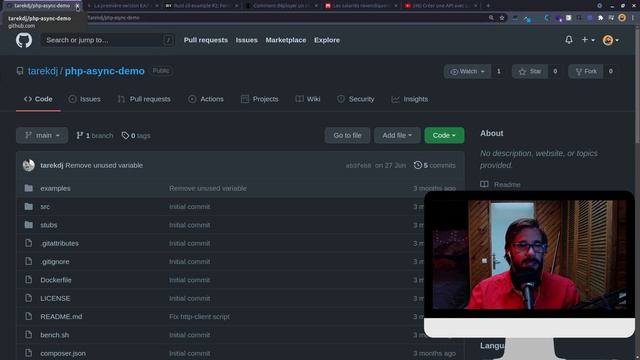The height and width of the screenshot is (360, 640).
Task: Switch to the Insights tab
Action: [410, 99]
